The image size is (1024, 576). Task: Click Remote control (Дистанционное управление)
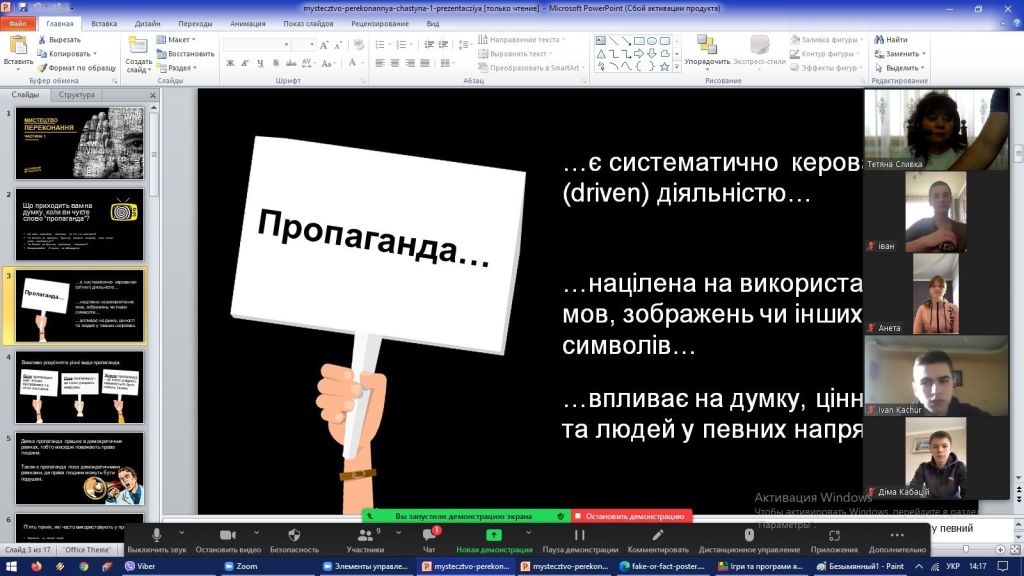[749, 540]
